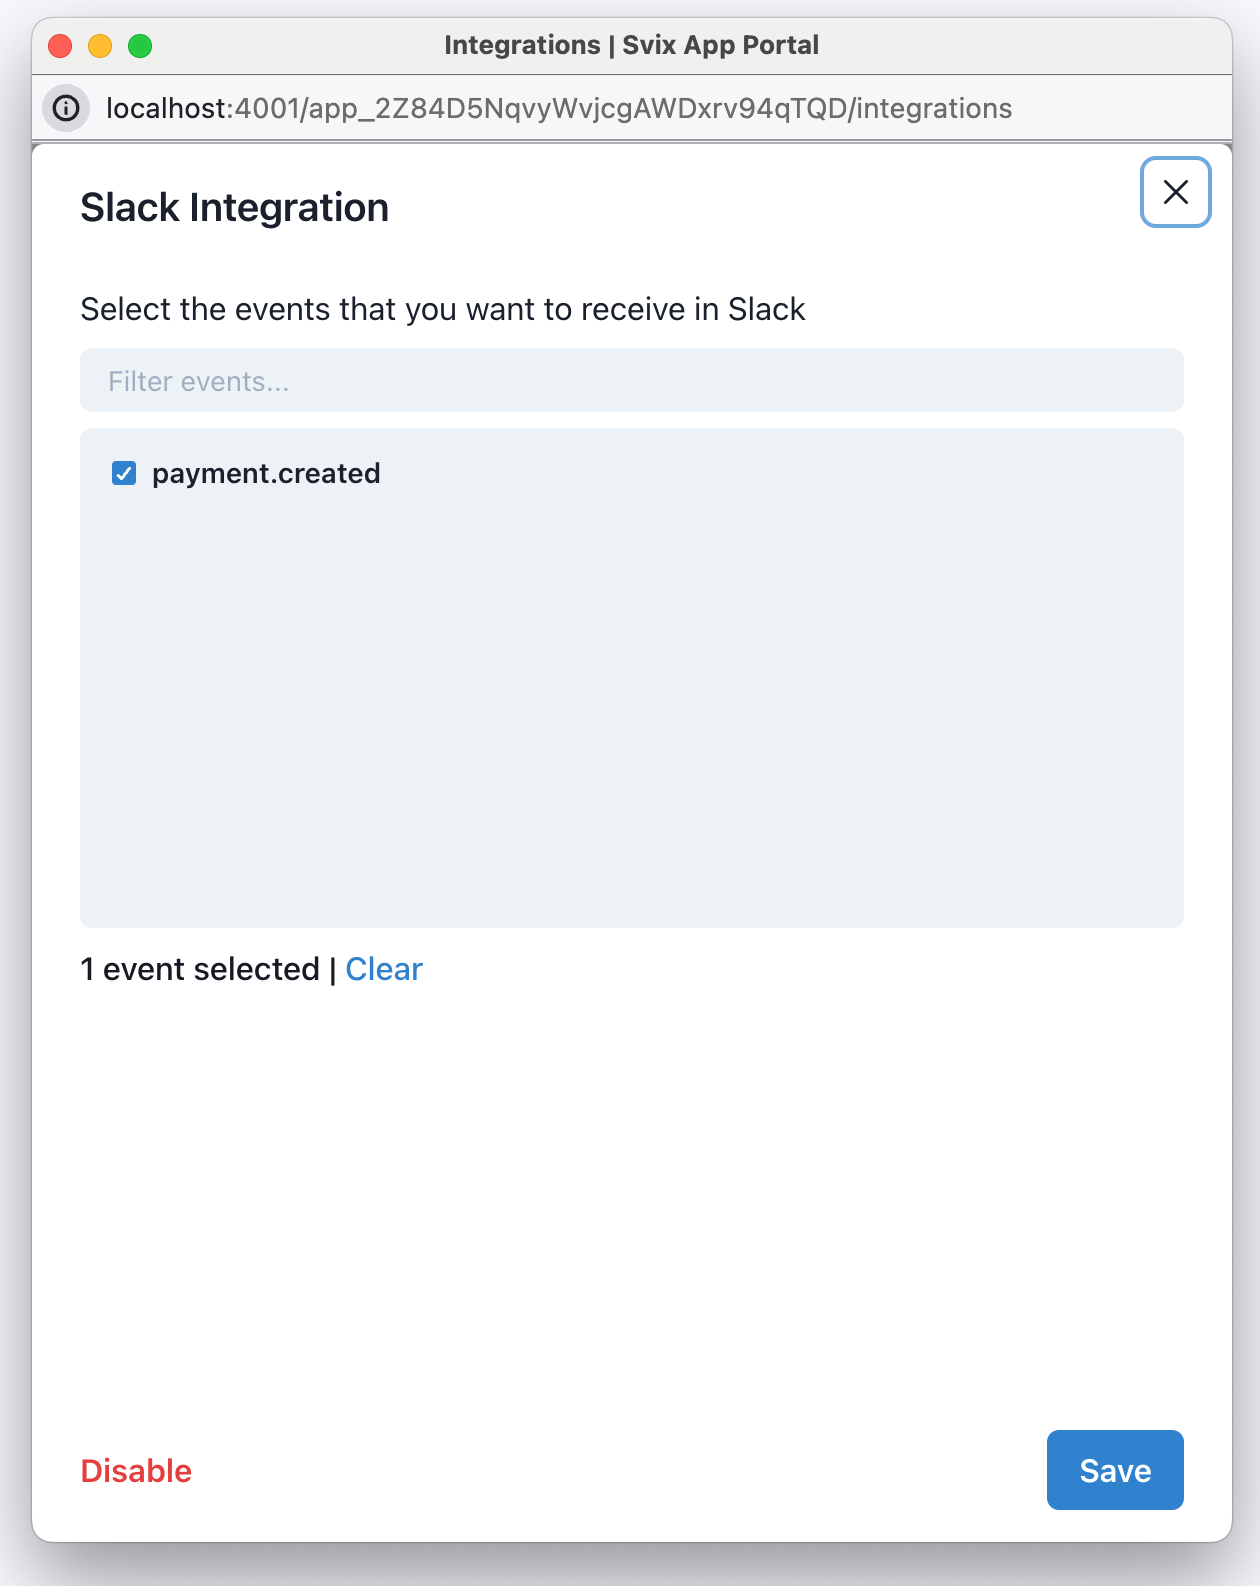Click the "Slack Integration" heading
This screenshot has height=1586, width=1260.
[x=234, y=208]
